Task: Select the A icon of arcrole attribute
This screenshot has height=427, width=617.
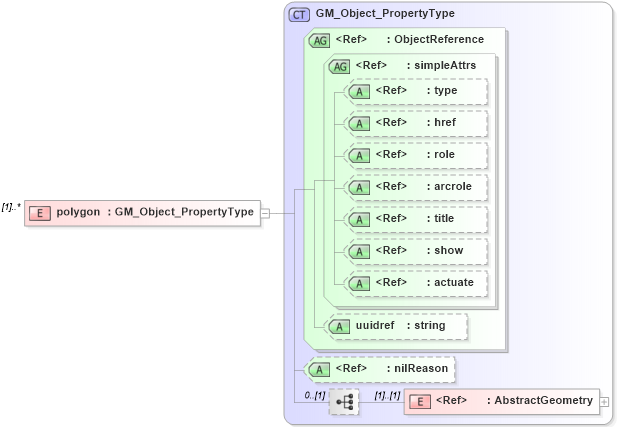Action: (359, 188)
